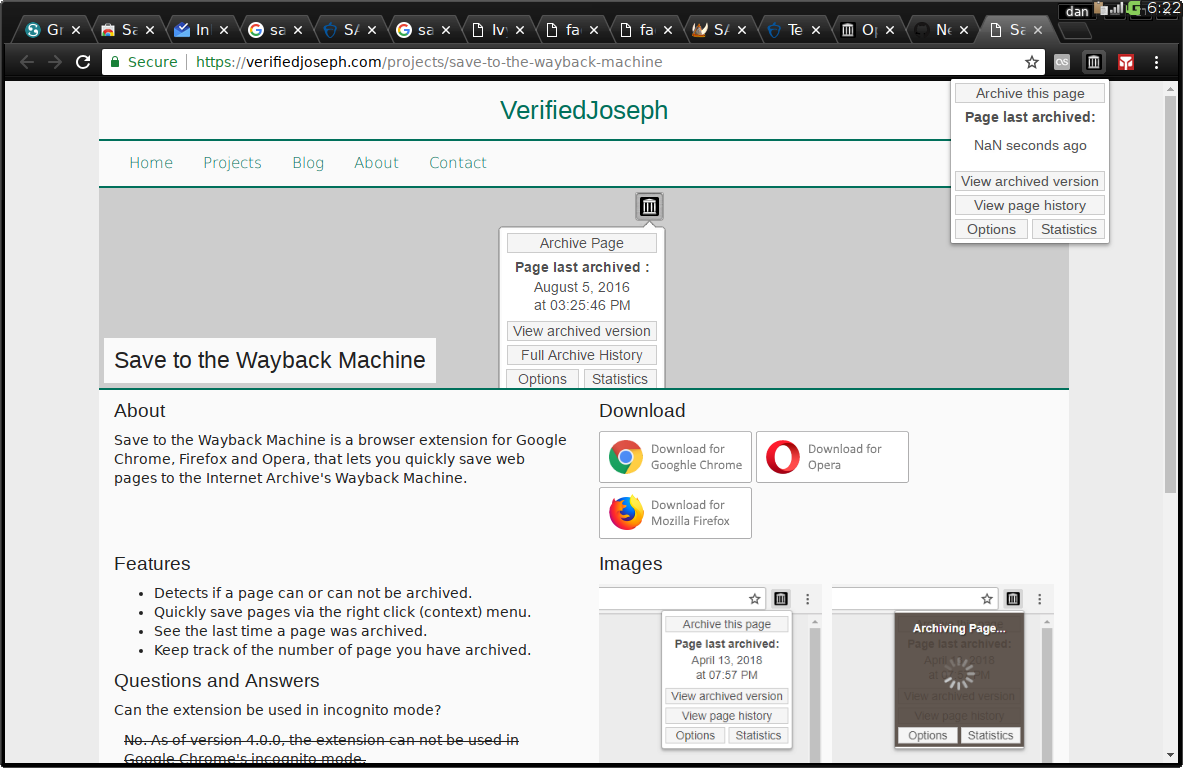
Task: Click the Wayback icon in the hero banner image
Action: [x=650, y=206]
